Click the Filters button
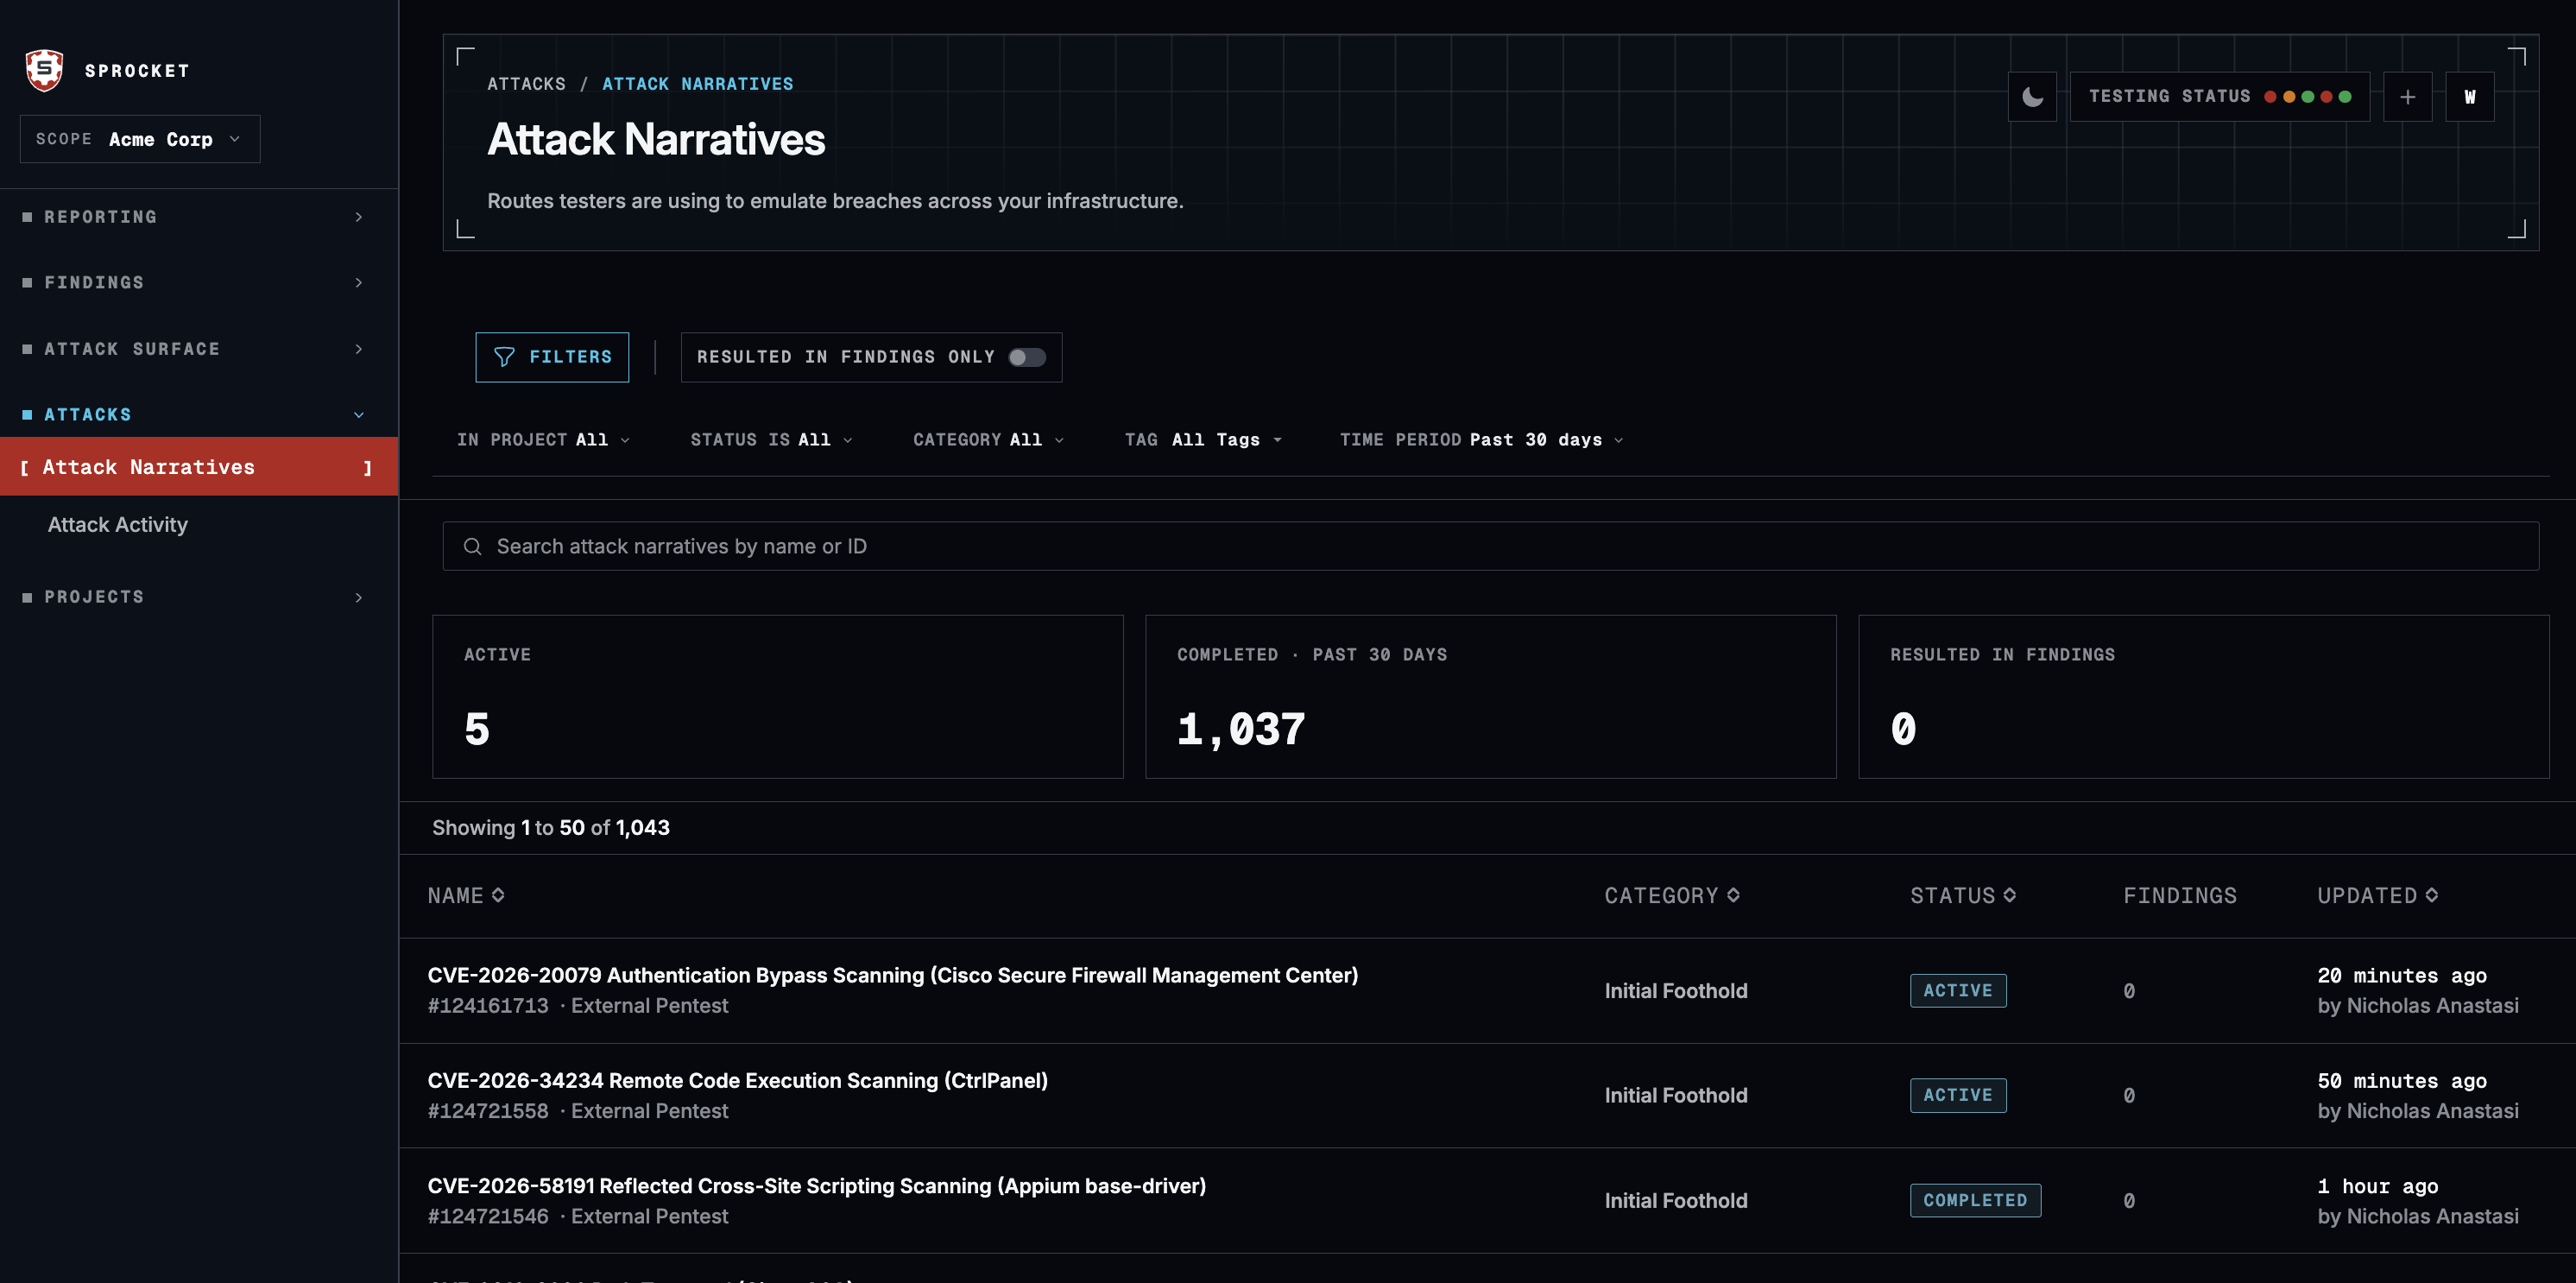The image size is (2576, 1283). tap(552, 357)
